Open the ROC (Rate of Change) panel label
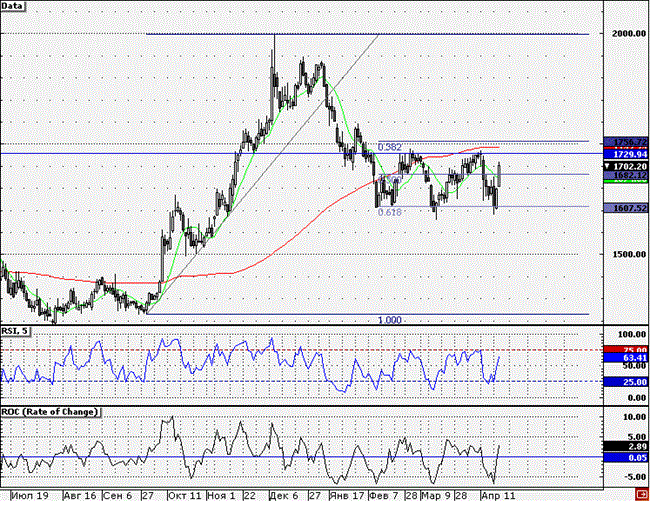Image resolution: width=650 pixels, height=506 pixels. pyautogui.click(x=51, y=412)
